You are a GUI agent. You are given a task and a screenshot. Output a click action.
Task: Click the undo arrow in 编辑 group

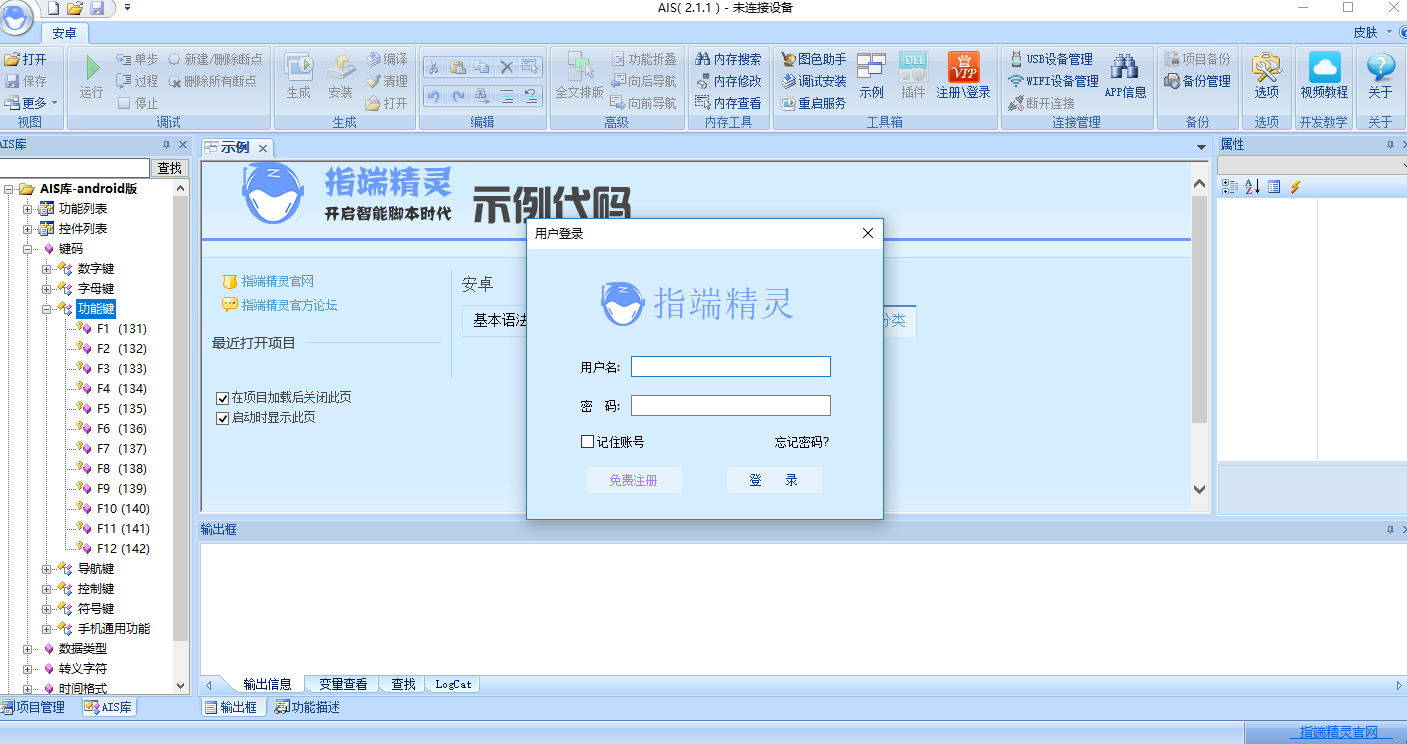click(434, 96)
